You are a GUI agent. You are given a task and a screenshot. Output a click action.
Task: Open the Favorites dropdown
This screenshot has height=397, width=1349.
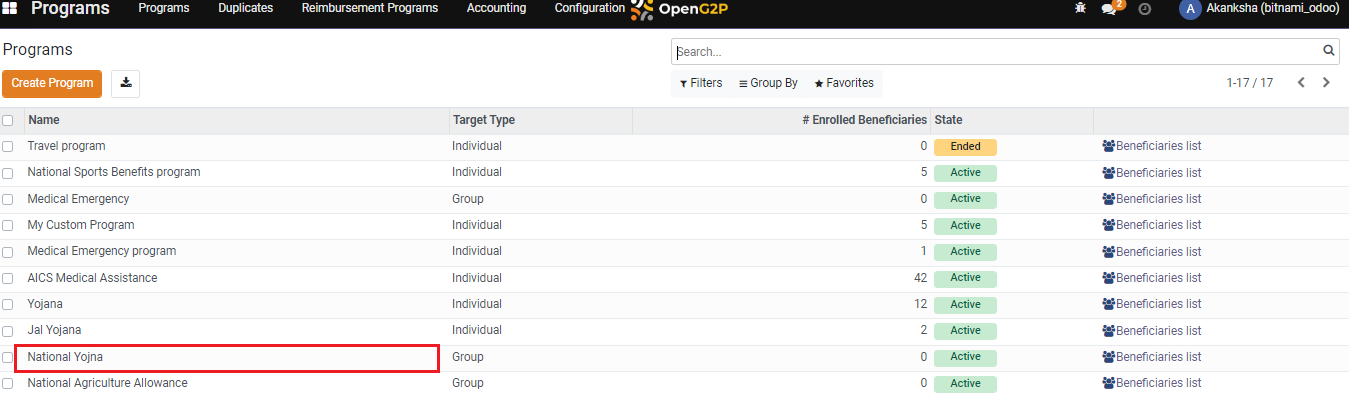844,83
